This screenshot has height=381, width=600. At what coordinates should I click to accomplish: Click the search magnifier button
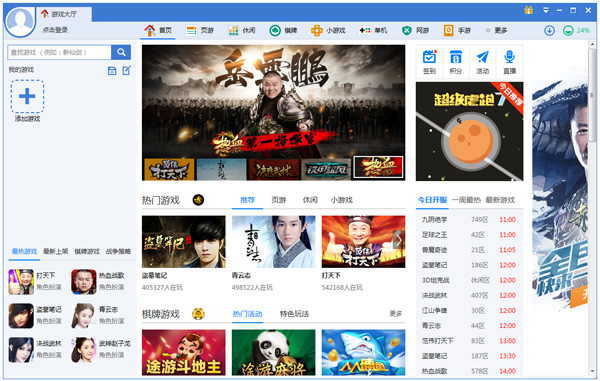pyautogui.click(x=121, y=52)
